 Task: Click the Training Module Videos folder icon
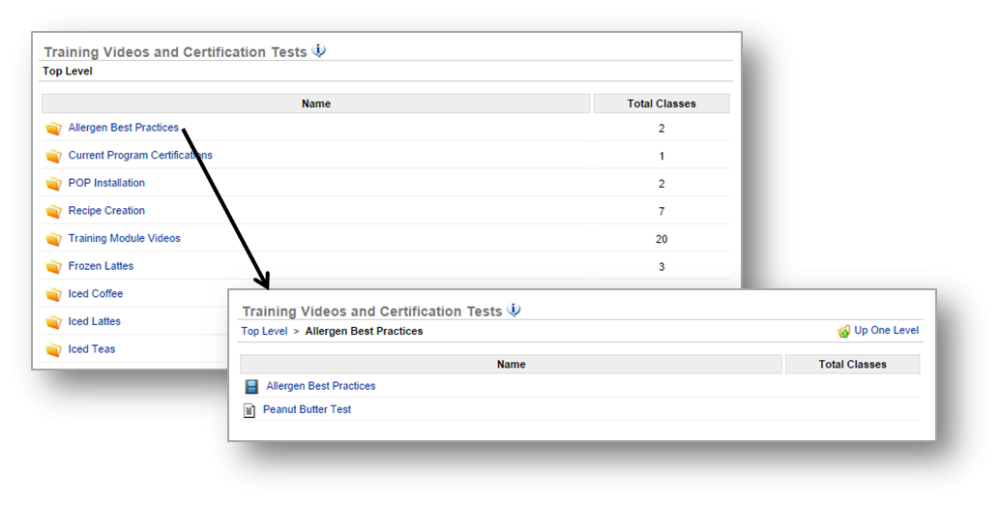53,240
